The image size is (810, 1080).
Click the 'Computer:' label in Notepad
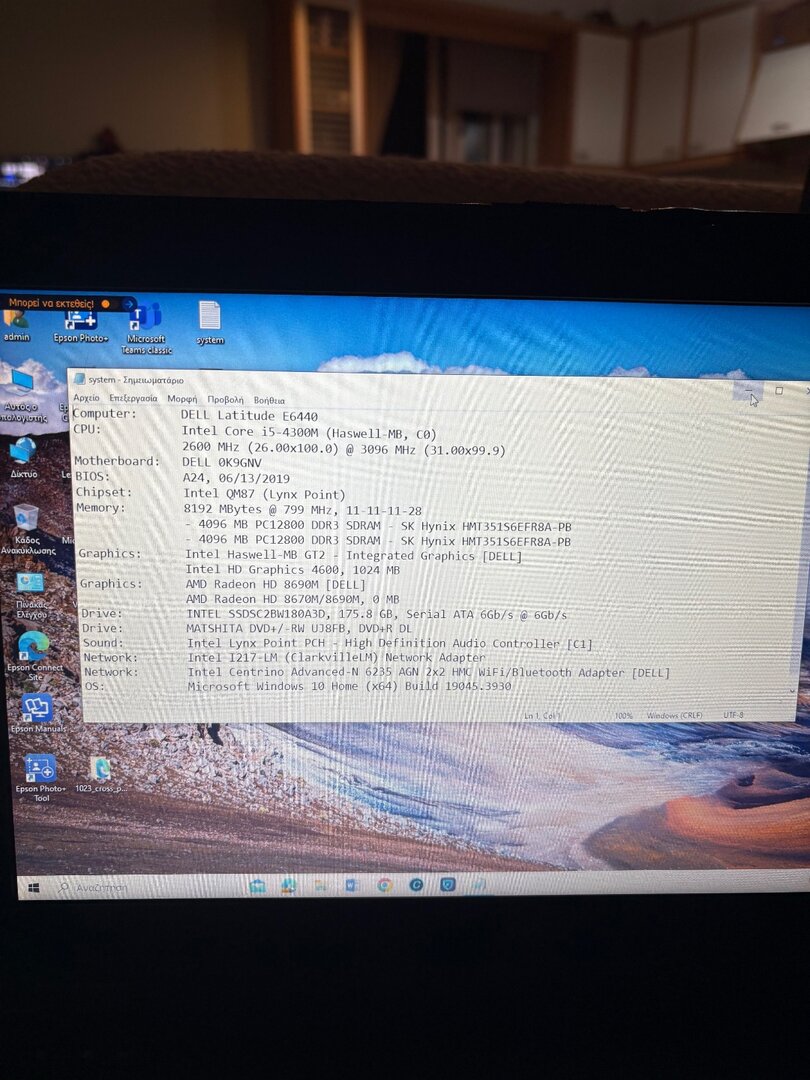tap(105, 413)
